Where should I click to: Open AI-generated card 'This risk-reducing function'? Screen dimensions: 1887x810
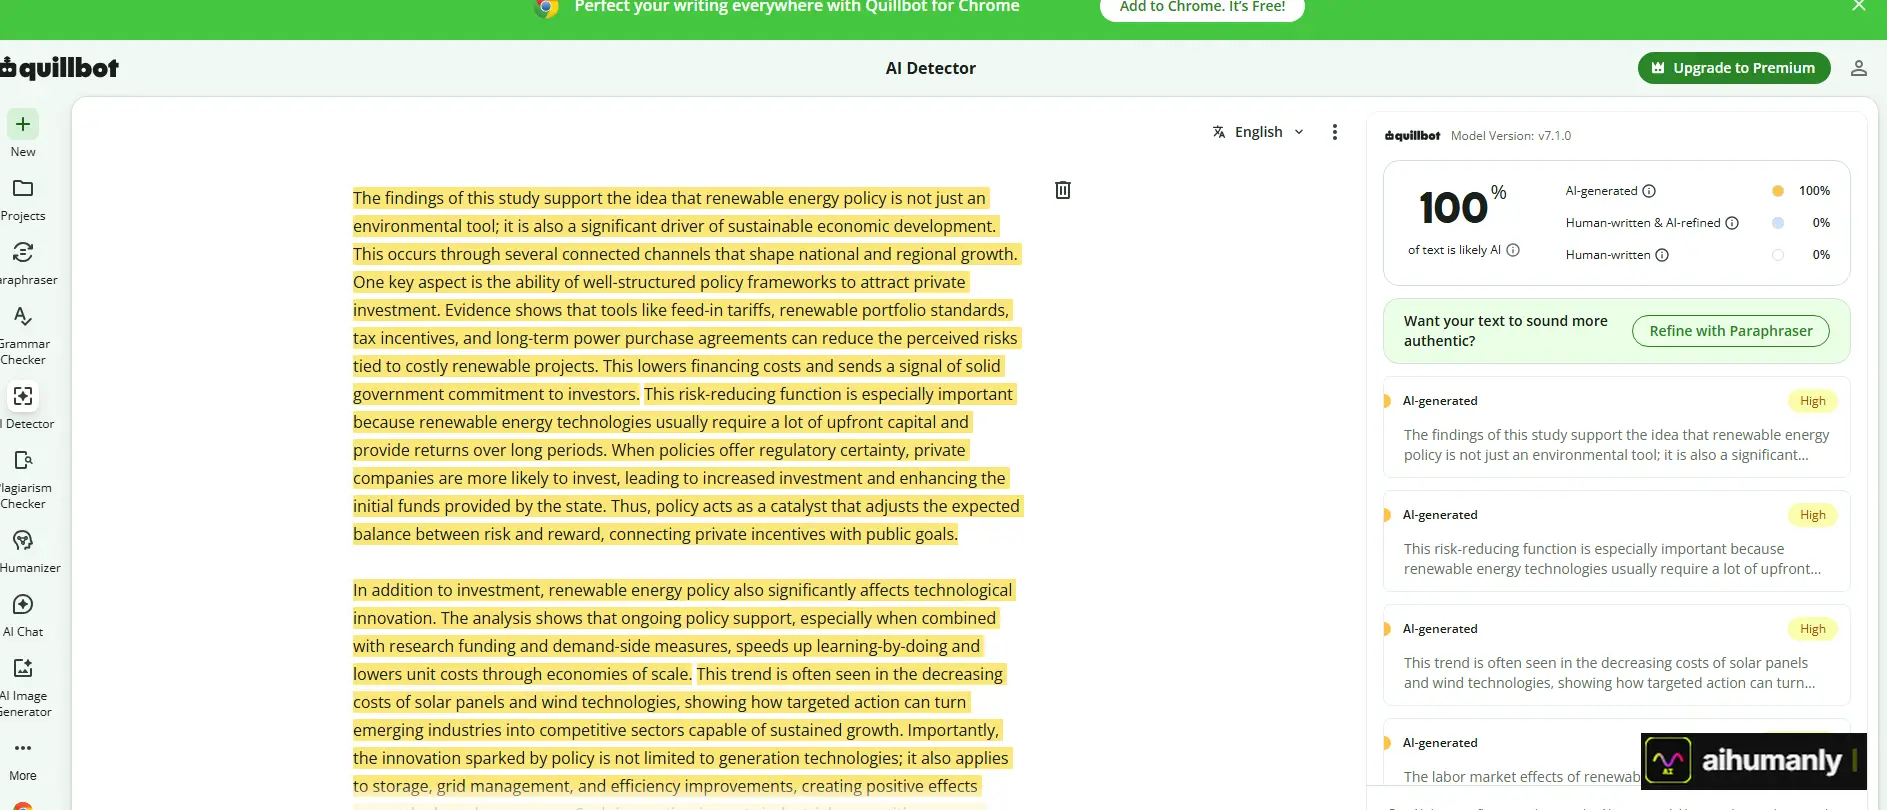[1616, 541]
